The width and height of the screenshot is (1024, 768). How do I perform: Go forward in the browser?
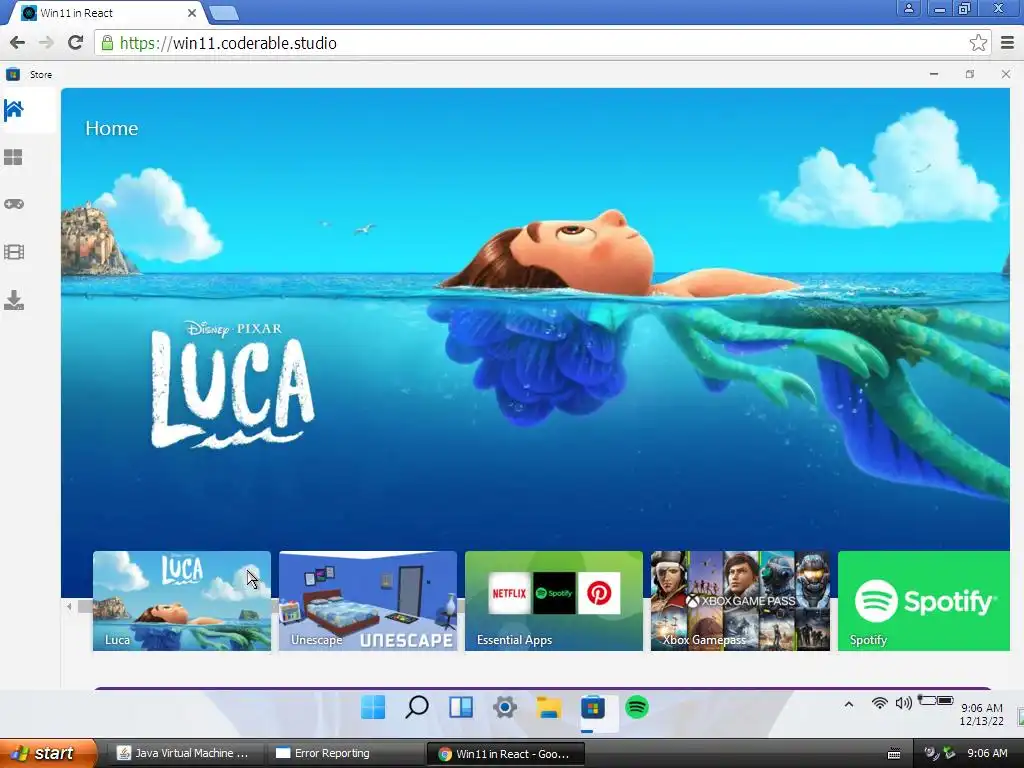tap(46, 42)
